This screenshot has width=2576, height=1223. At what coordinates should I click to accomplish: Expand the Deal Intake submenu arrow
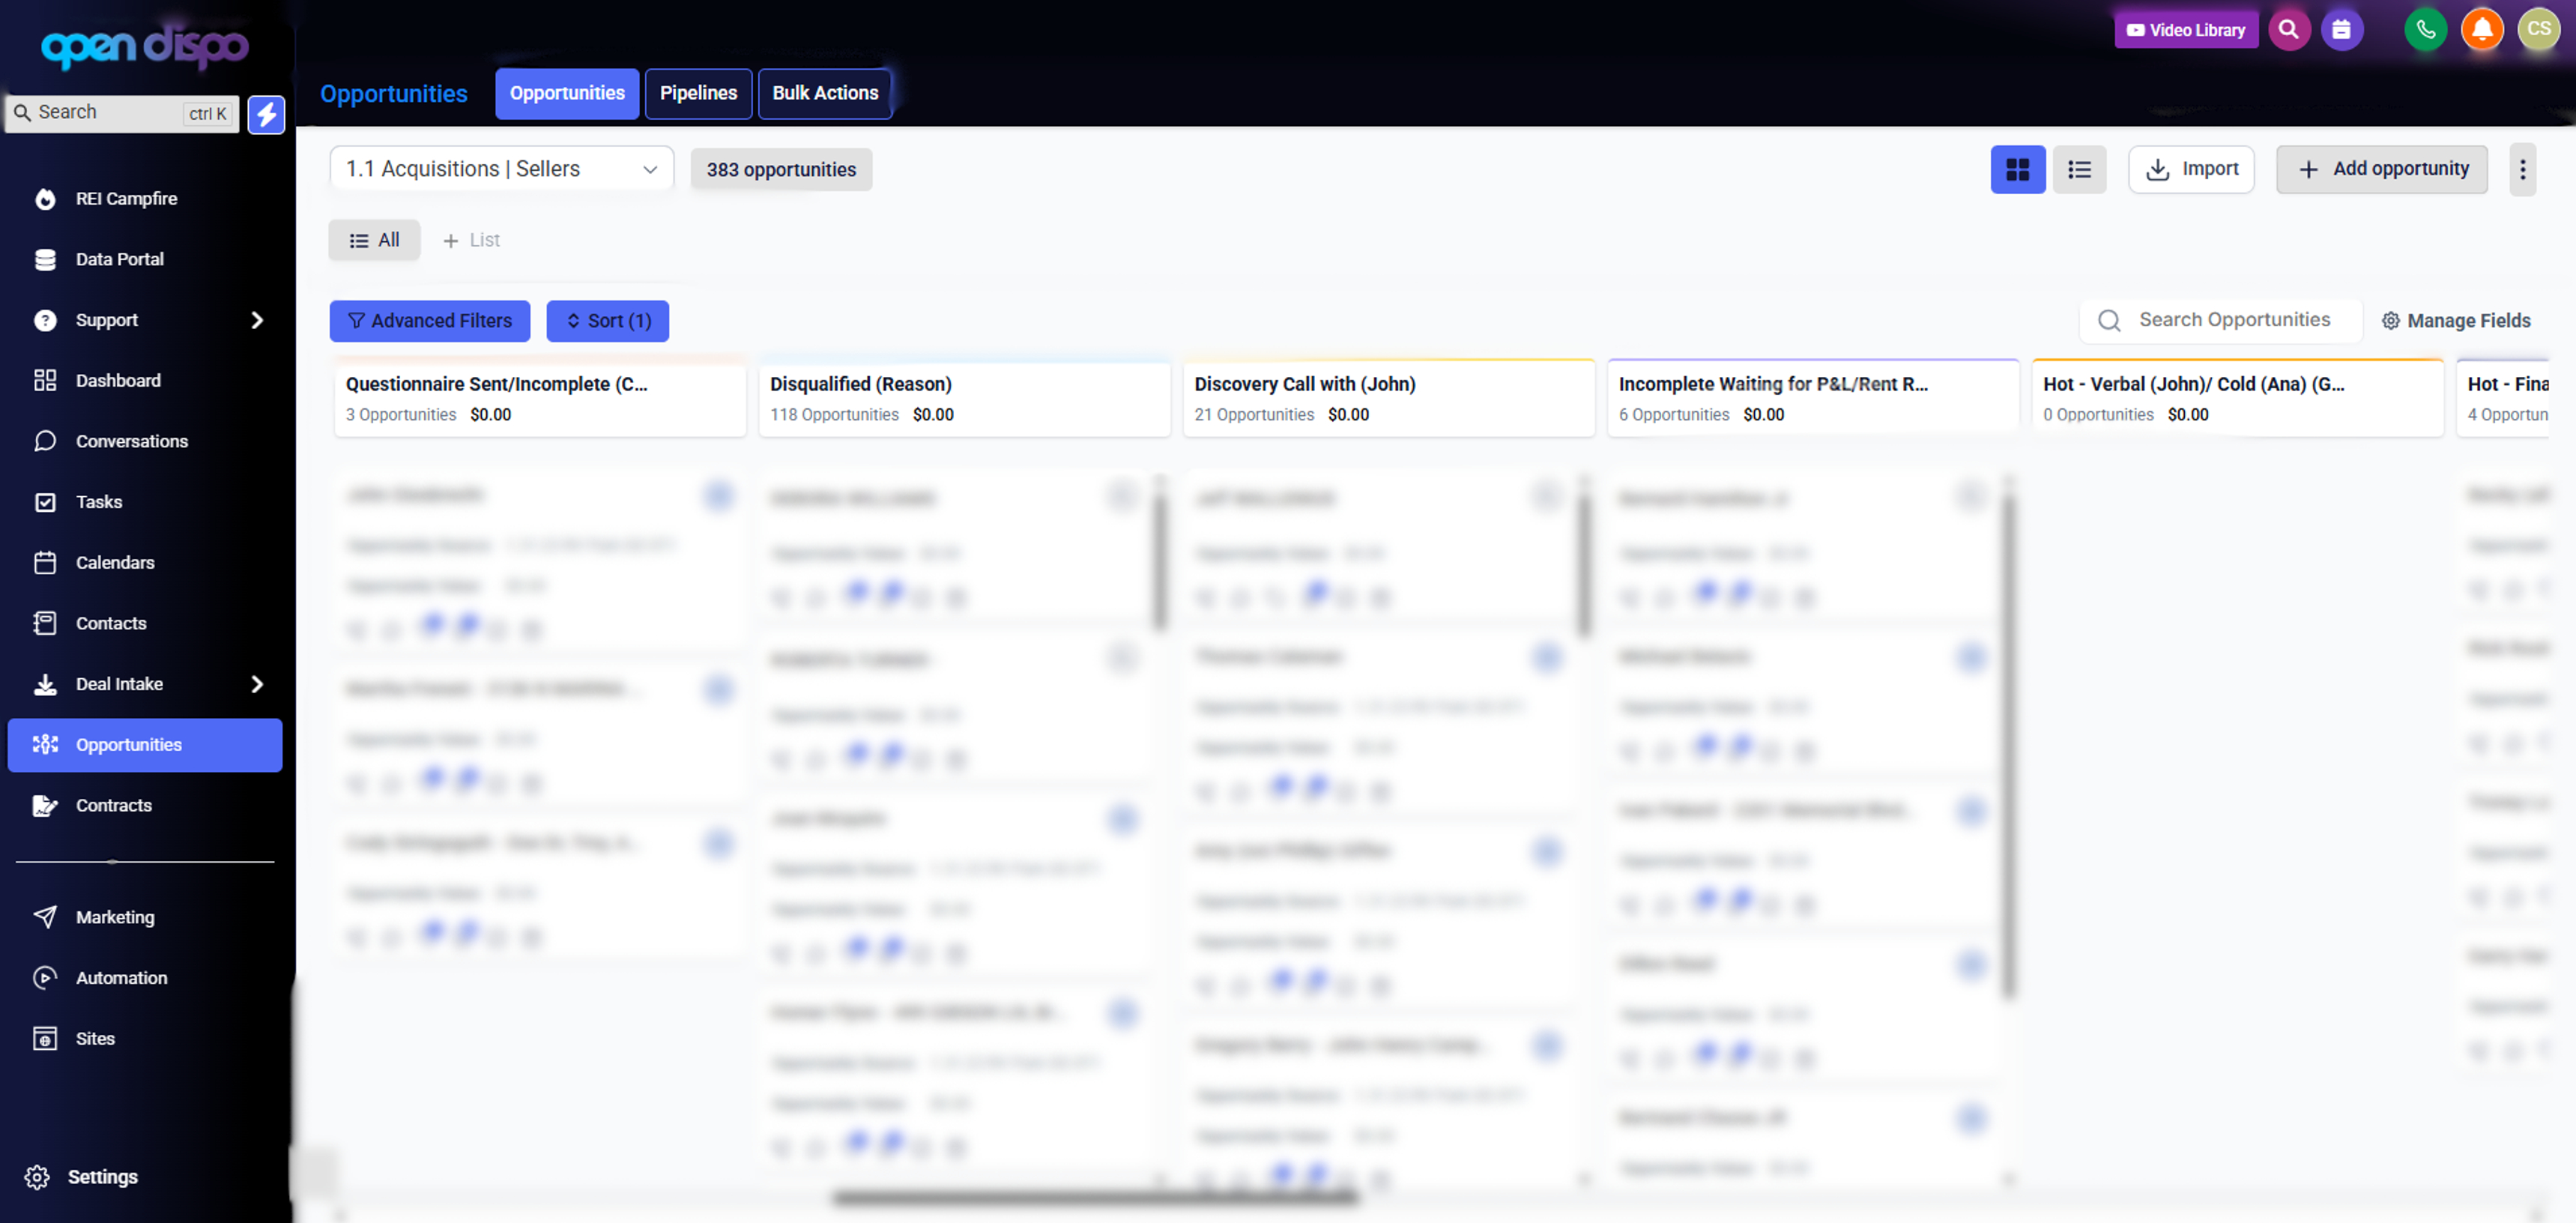pos(257,684)
